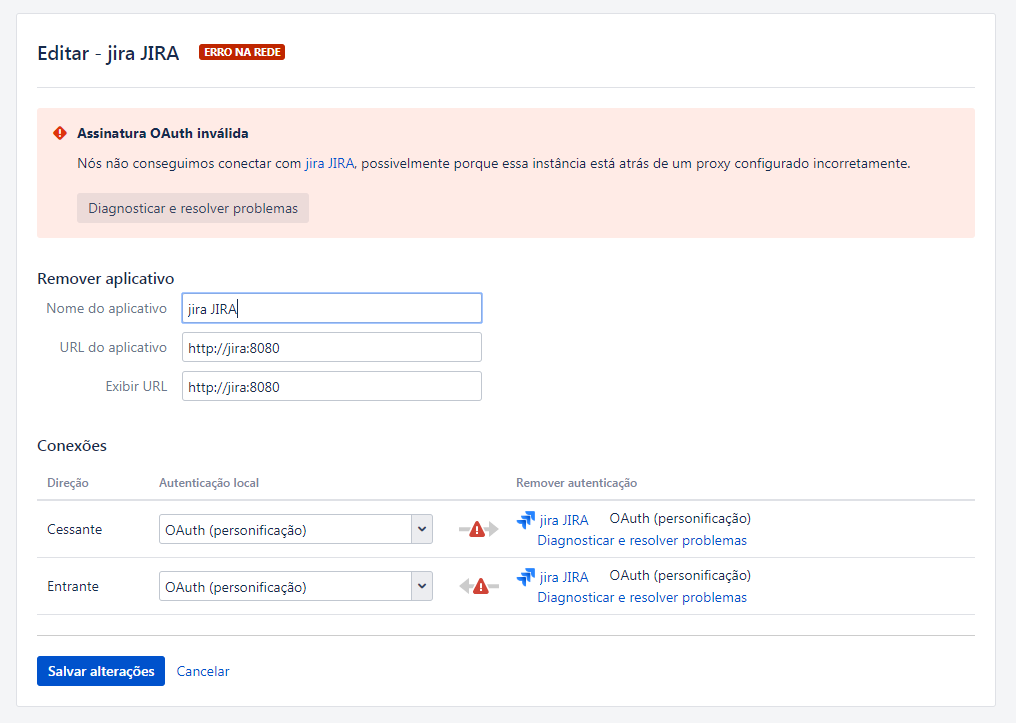Open jira JIRA link in Cessante row
Image resolution: width=1016 pixels, height=723 pixels.
(x=564, y=520)
